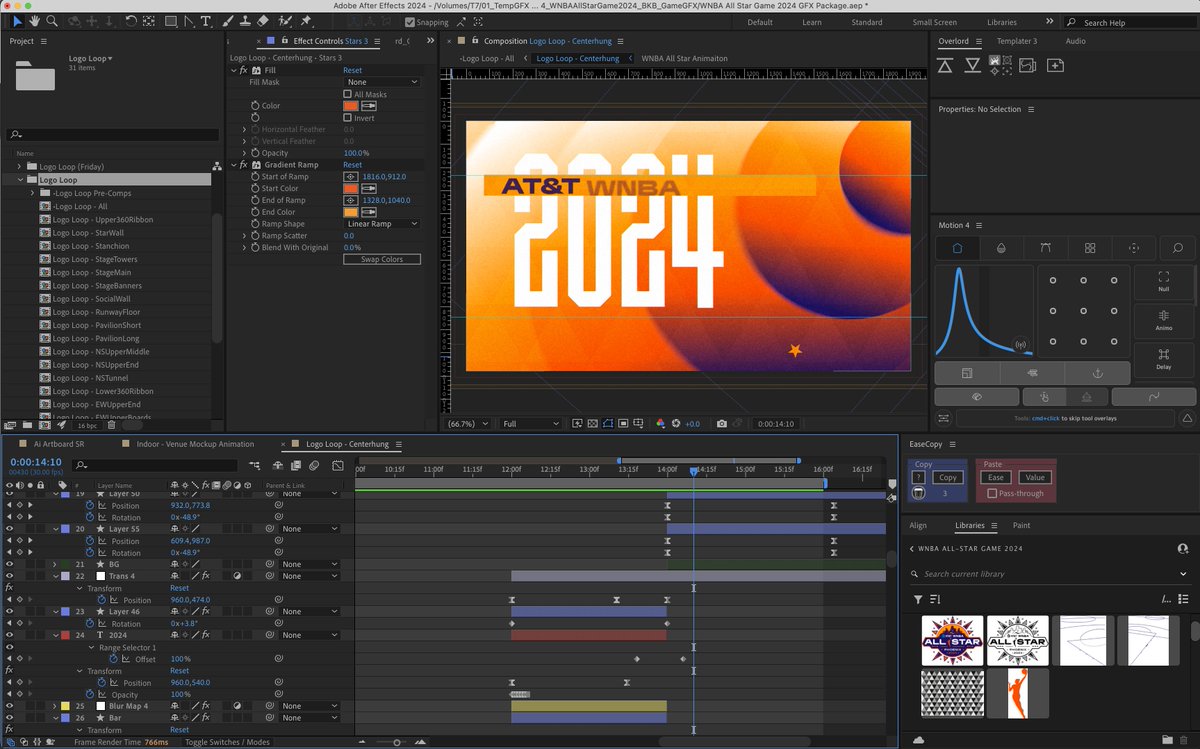Select the Zoom magnifier tool
This screenshot has height=749, width=1200.
51,21
